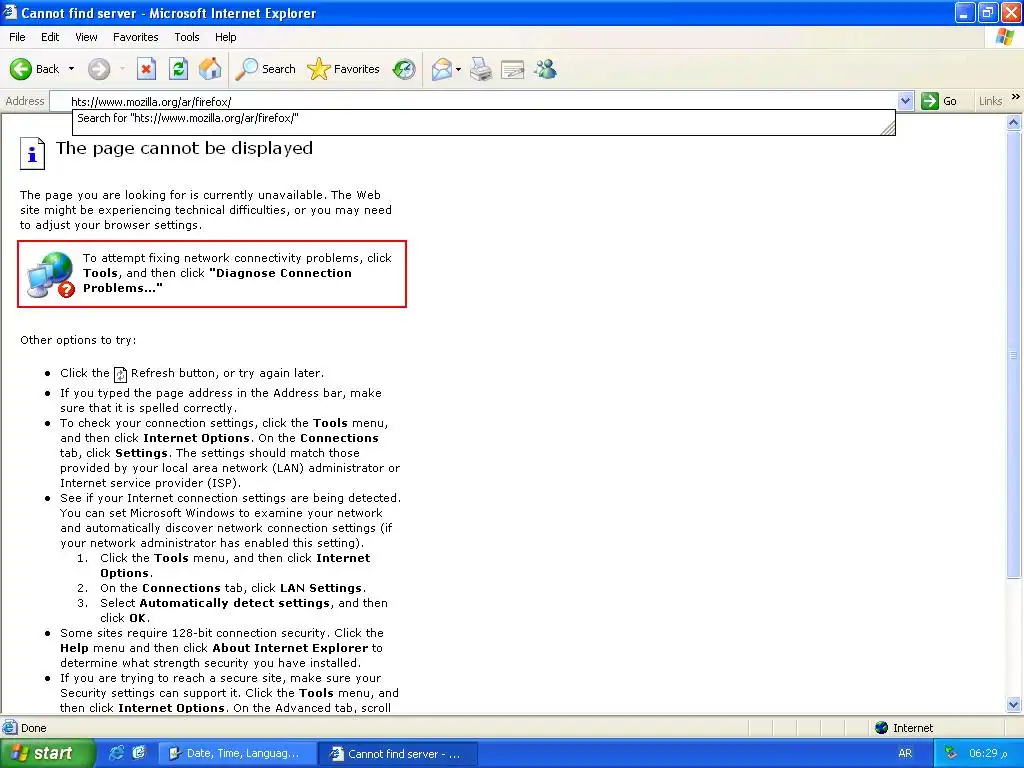Click the Refresh toolbar icon
The image size is (1024, 768).
(x=178, y=69)
